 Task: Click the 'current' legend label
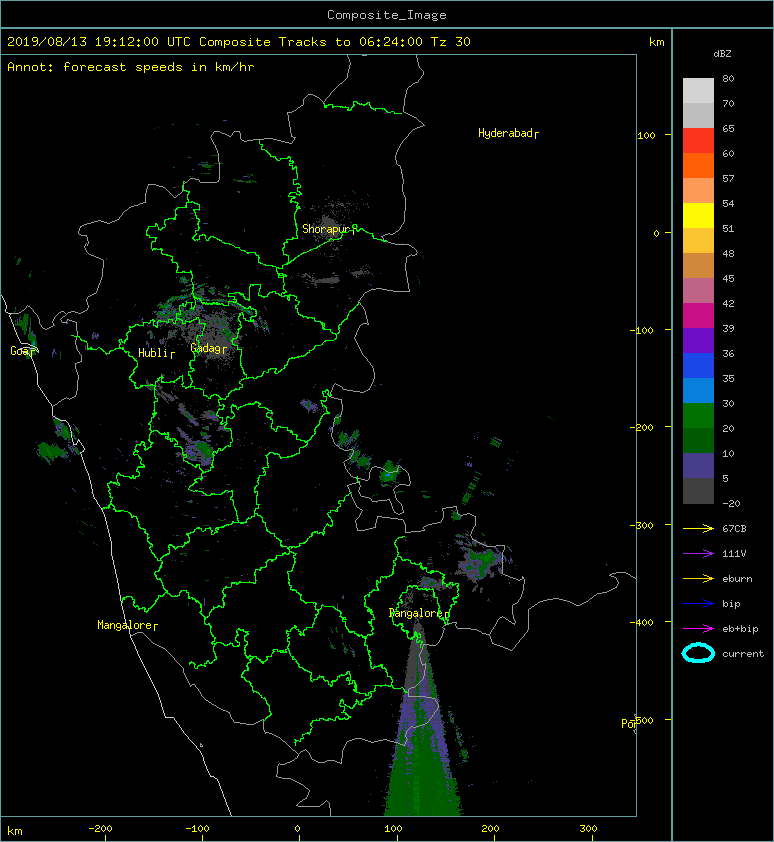[x=743, y=654]
